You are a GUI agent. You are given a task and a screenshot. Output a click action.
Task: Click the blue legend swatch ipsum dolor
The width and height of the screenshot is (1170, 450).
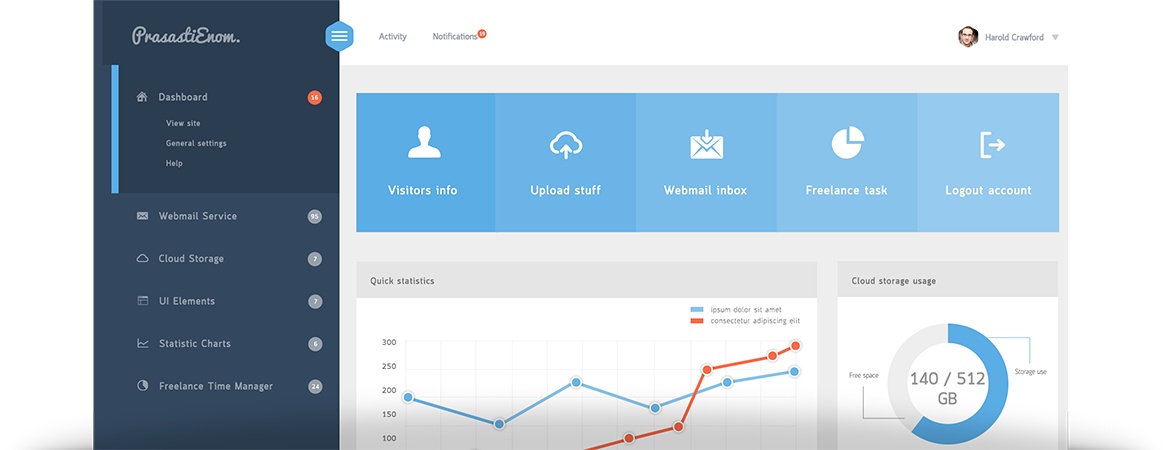pyautogui.click(x=697, y=310)
